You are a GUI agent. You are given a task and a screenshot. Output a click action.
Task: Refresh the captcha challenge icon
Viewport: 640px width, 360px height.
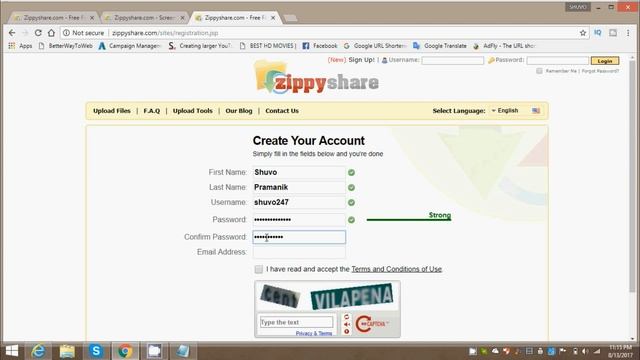pos(347,317)
